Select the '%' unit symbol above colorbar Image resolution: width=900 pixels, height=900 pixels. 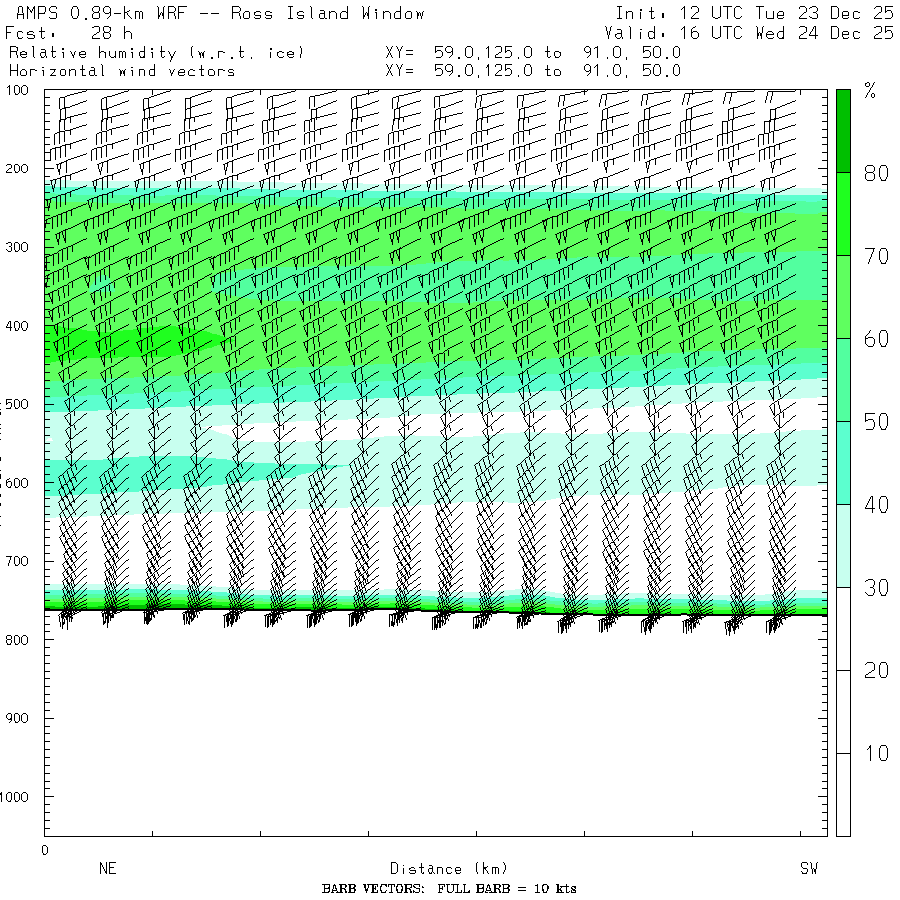870,93
